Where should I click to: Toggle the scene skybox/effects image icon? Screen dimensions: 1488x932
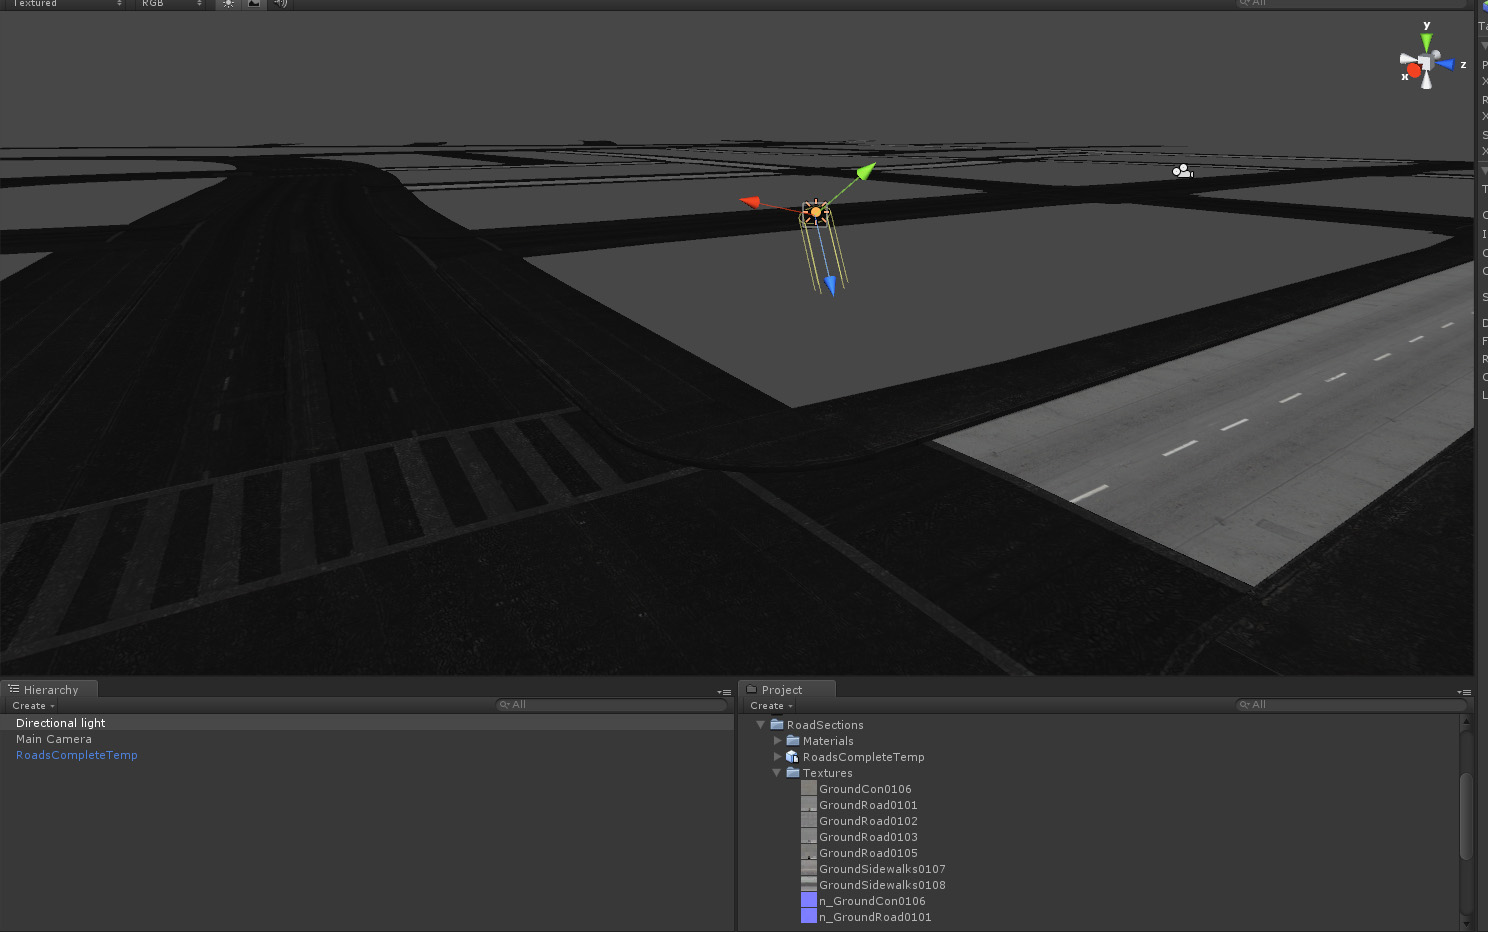click(254, 4)
